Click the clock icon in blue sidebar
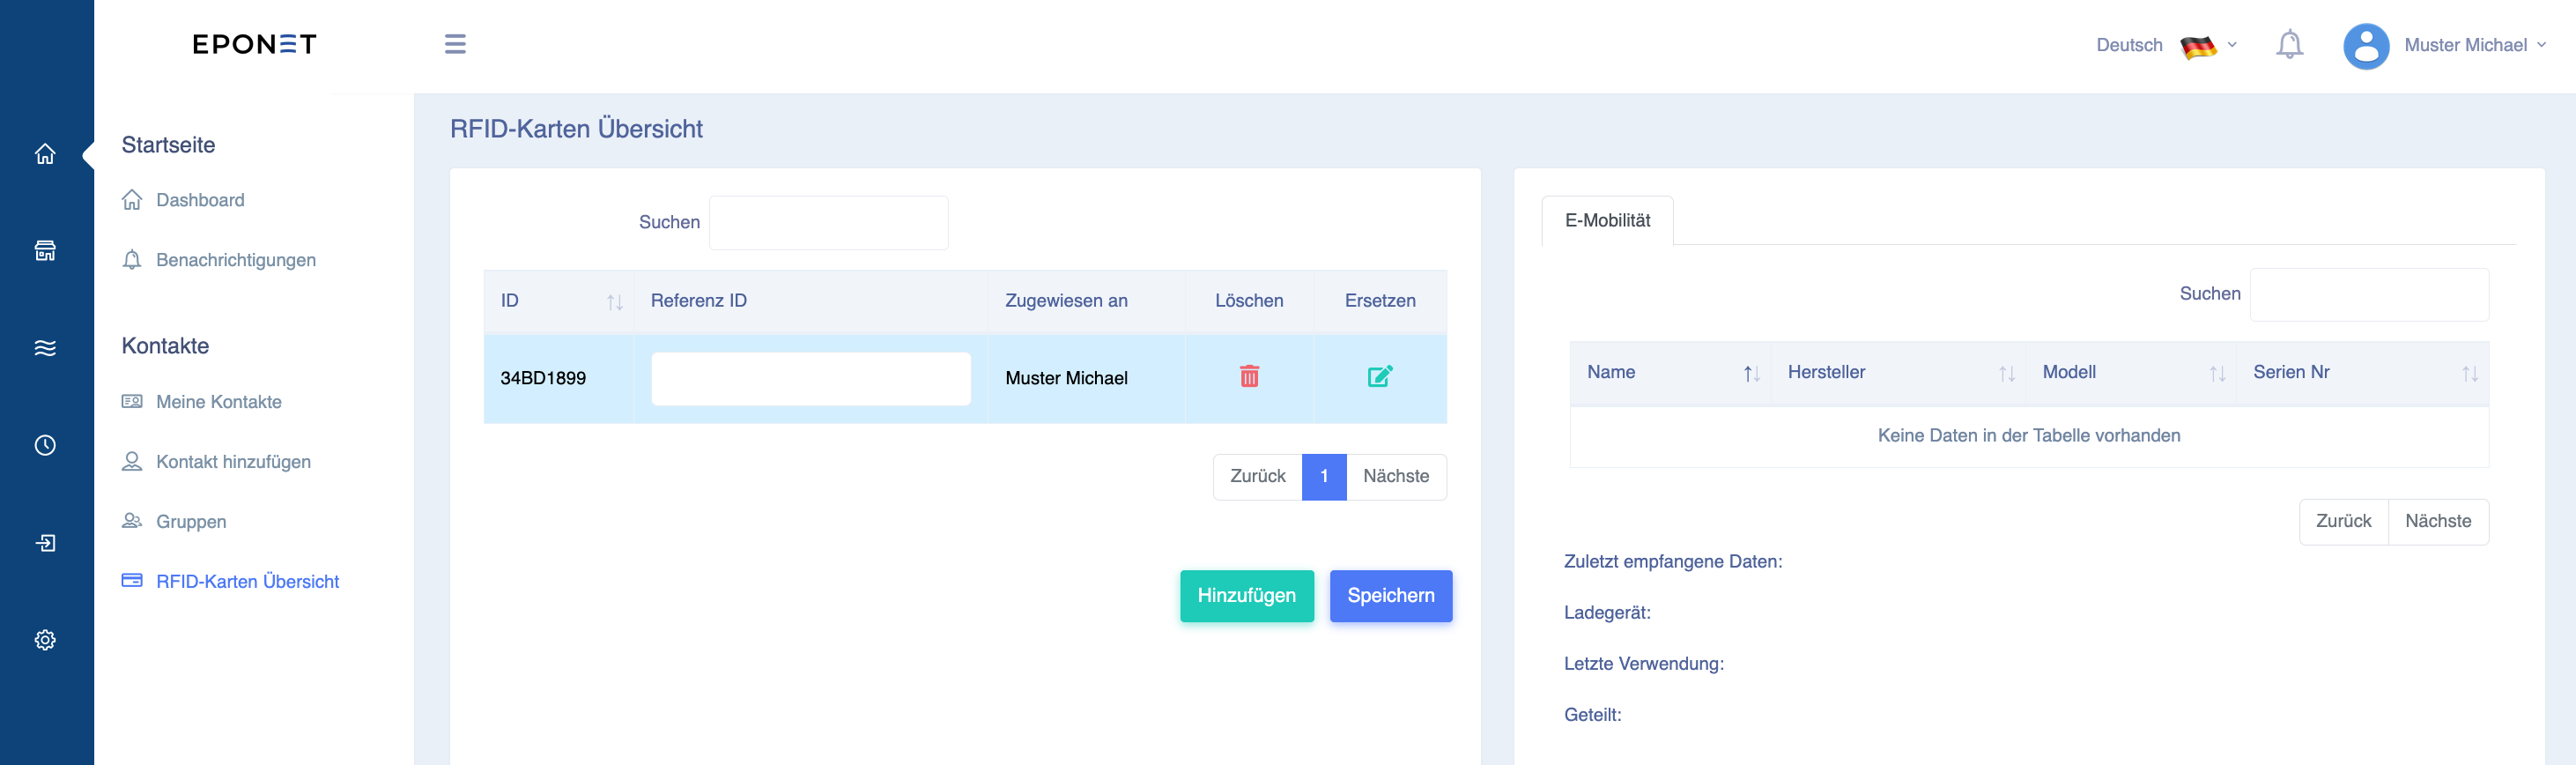 pos(45,445)
